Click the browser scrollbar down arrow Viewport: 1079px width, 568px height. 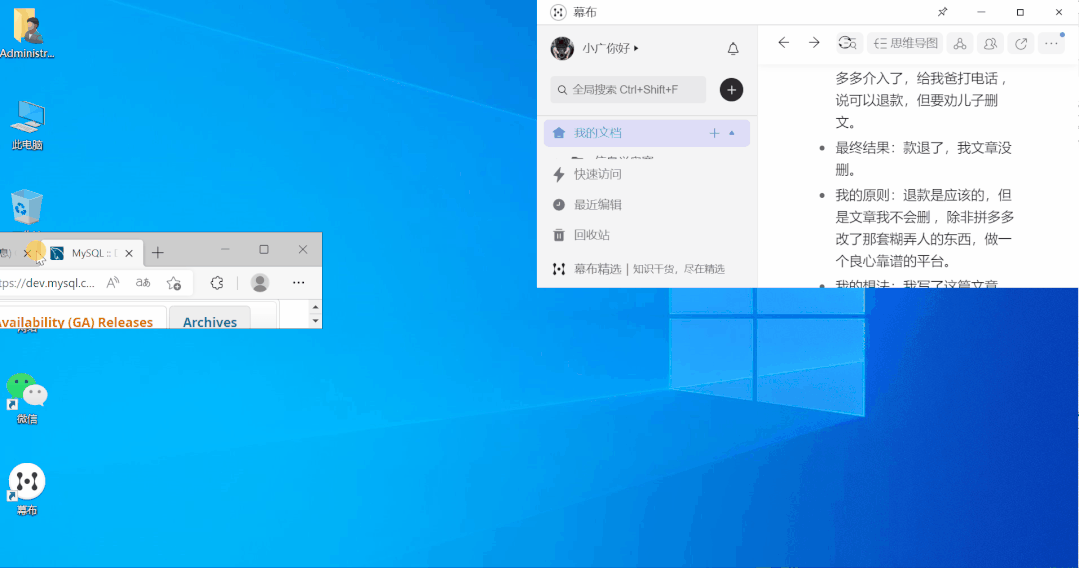(315, 320)
